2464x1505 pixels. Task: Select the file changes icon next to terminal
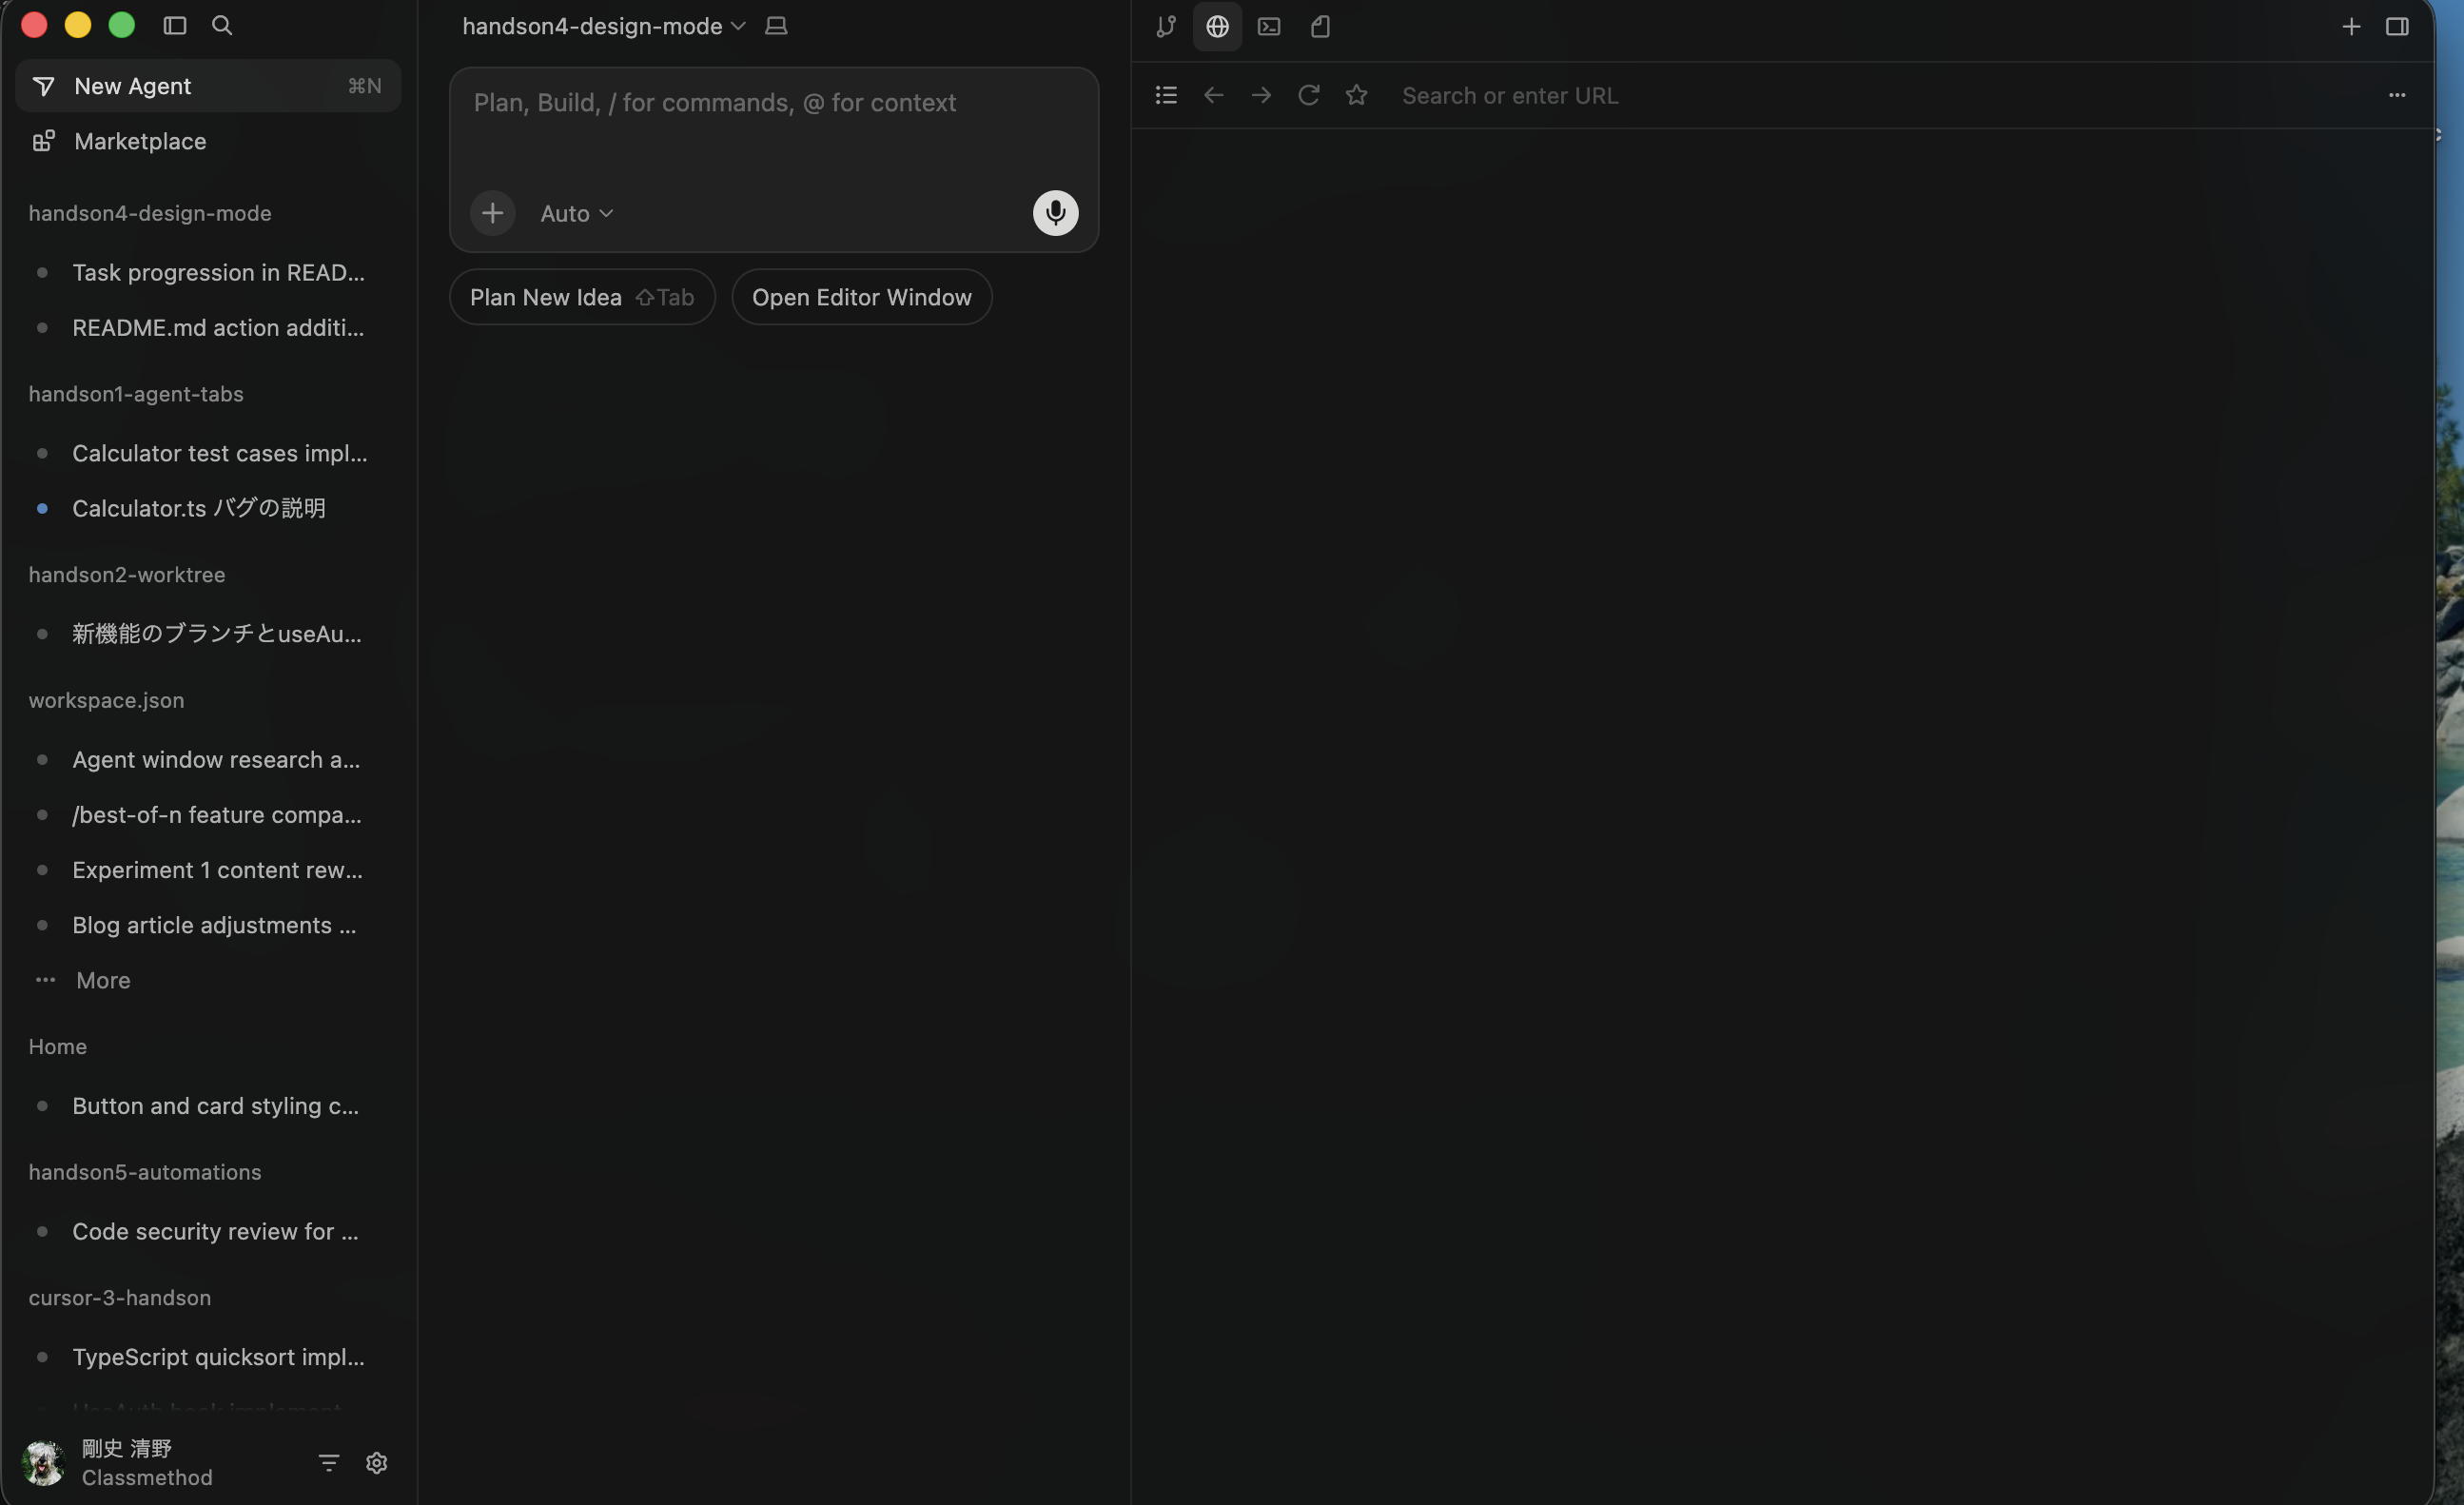coord(1319,27)
